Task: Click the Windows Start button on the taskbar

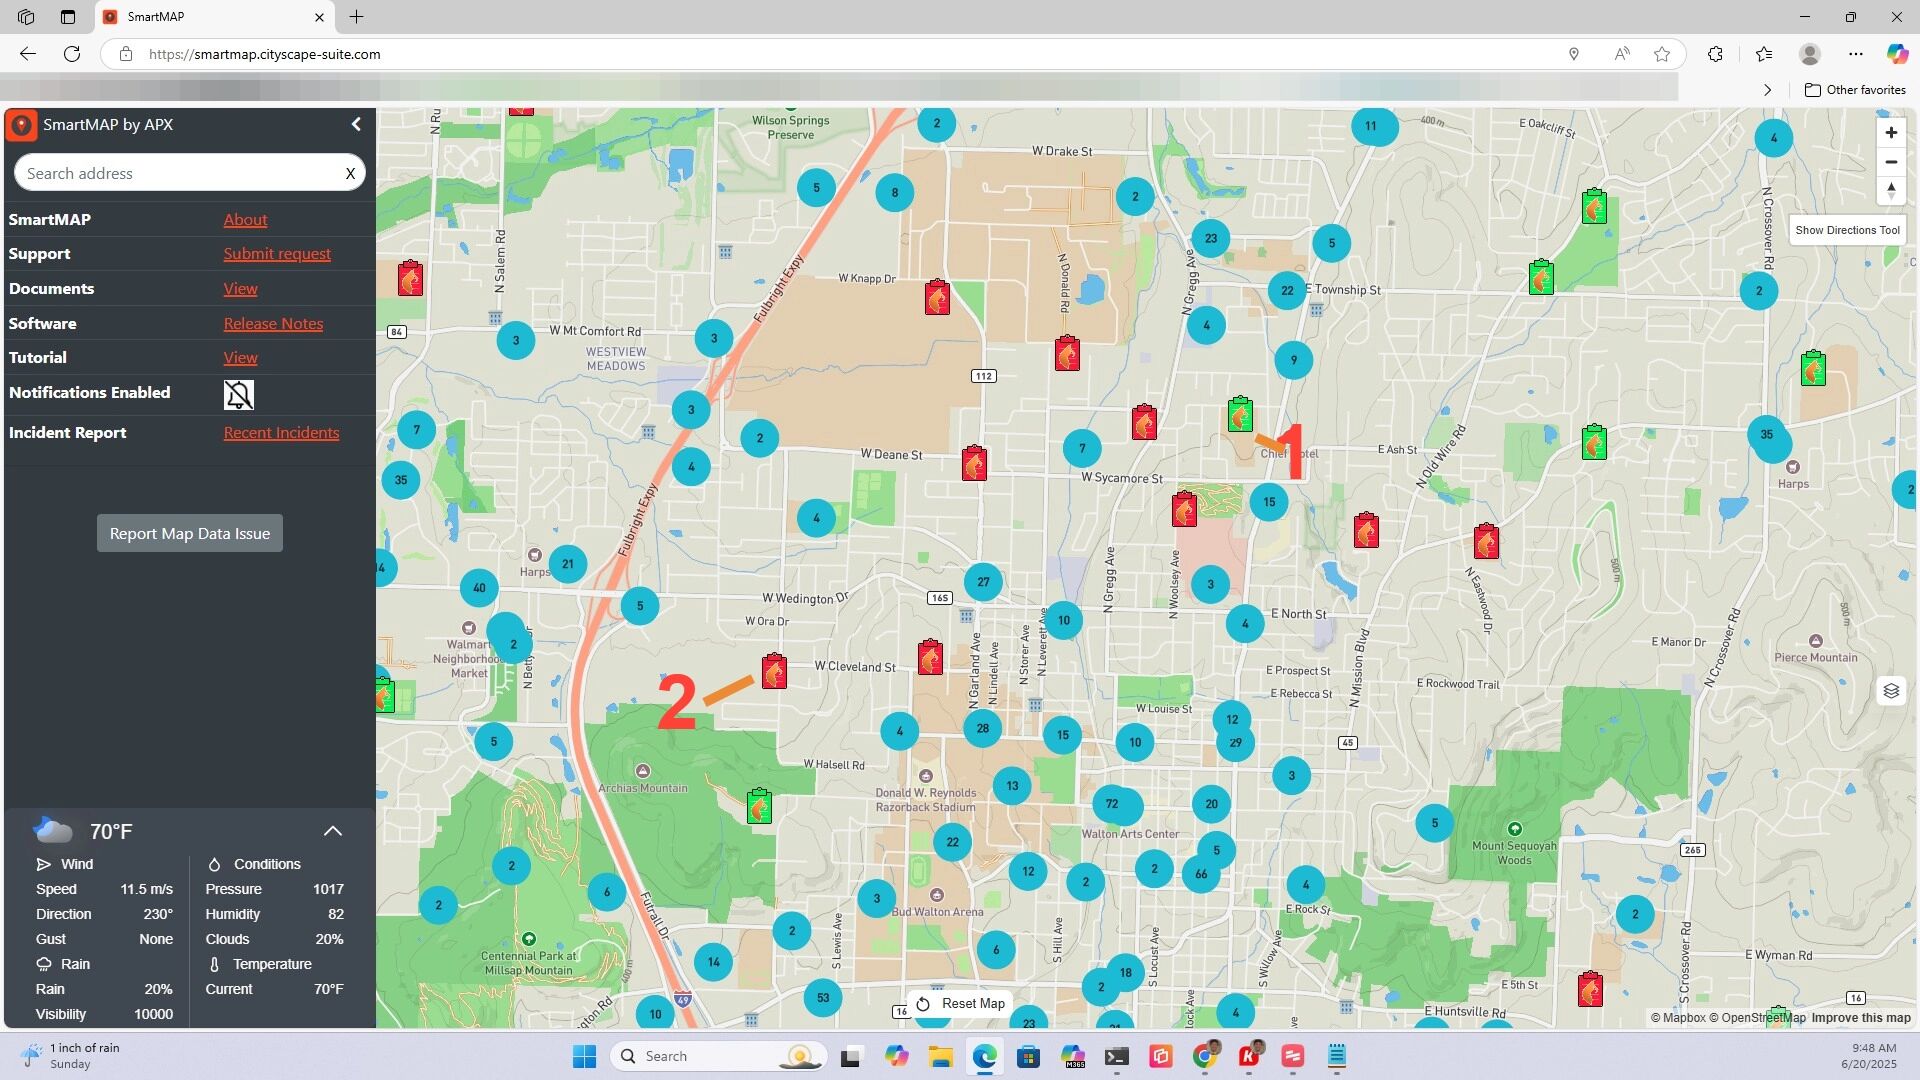Action: point(584,1055)
